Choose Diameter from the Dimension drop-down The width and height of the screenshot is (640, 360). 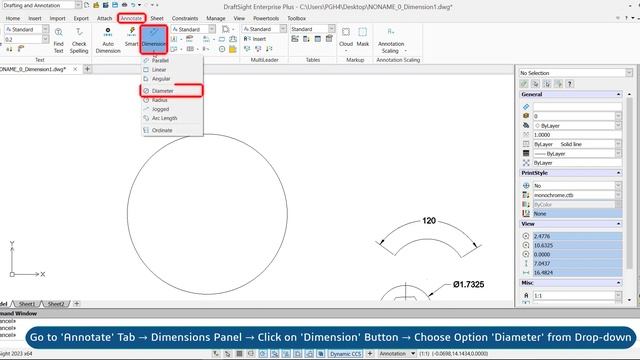pos(172,91)
